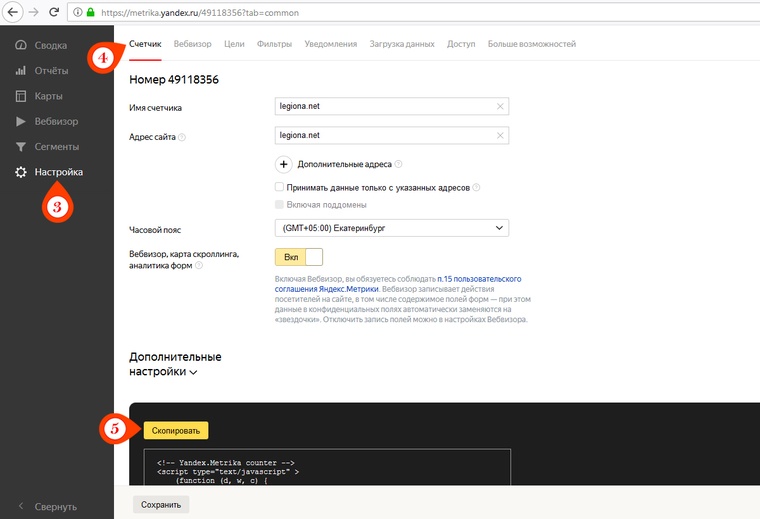This screenshot has height=519, width=760.
Task: Click the Настройка gear icon
Action: pos(20,172)
